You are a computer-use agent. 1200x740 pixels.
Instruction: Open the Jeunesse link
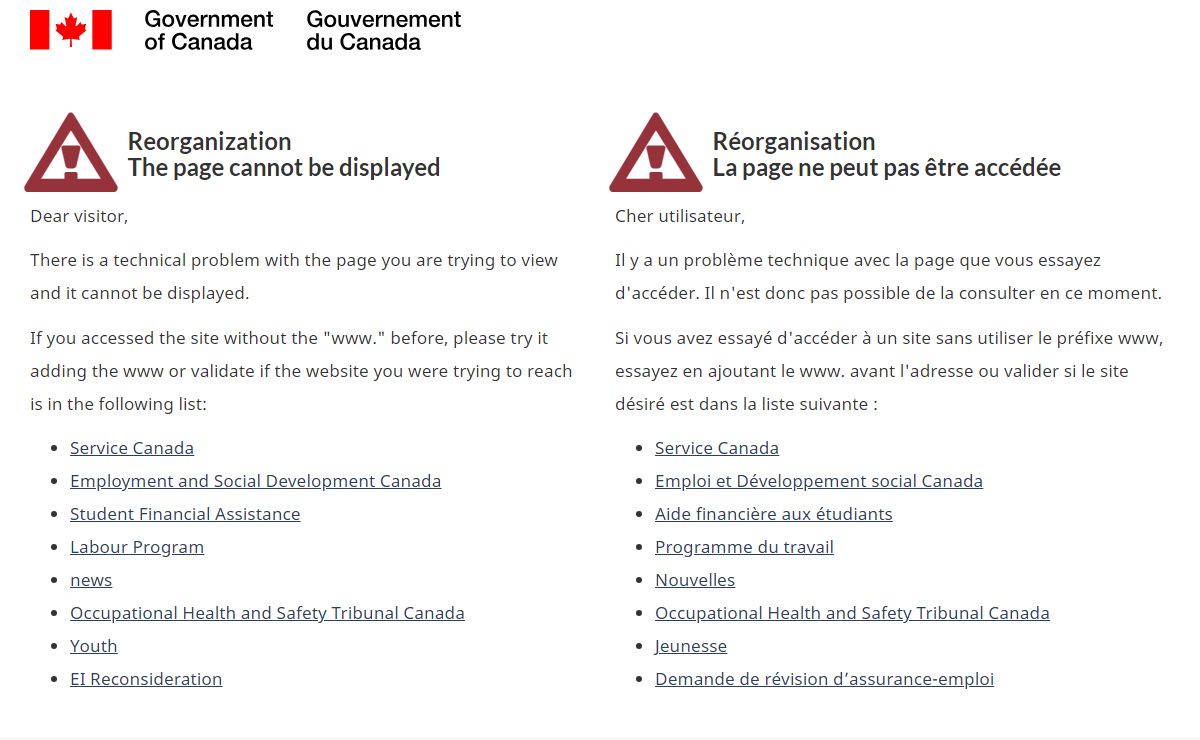point(691,646)
